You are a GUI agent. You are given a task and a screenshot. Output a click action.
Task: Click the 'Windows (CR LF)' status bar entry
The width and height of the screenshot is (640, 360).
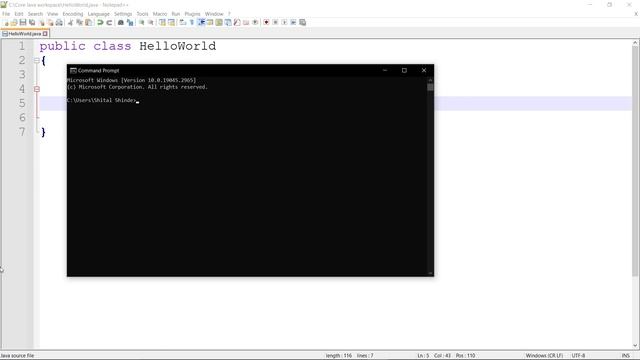(544, 356)
